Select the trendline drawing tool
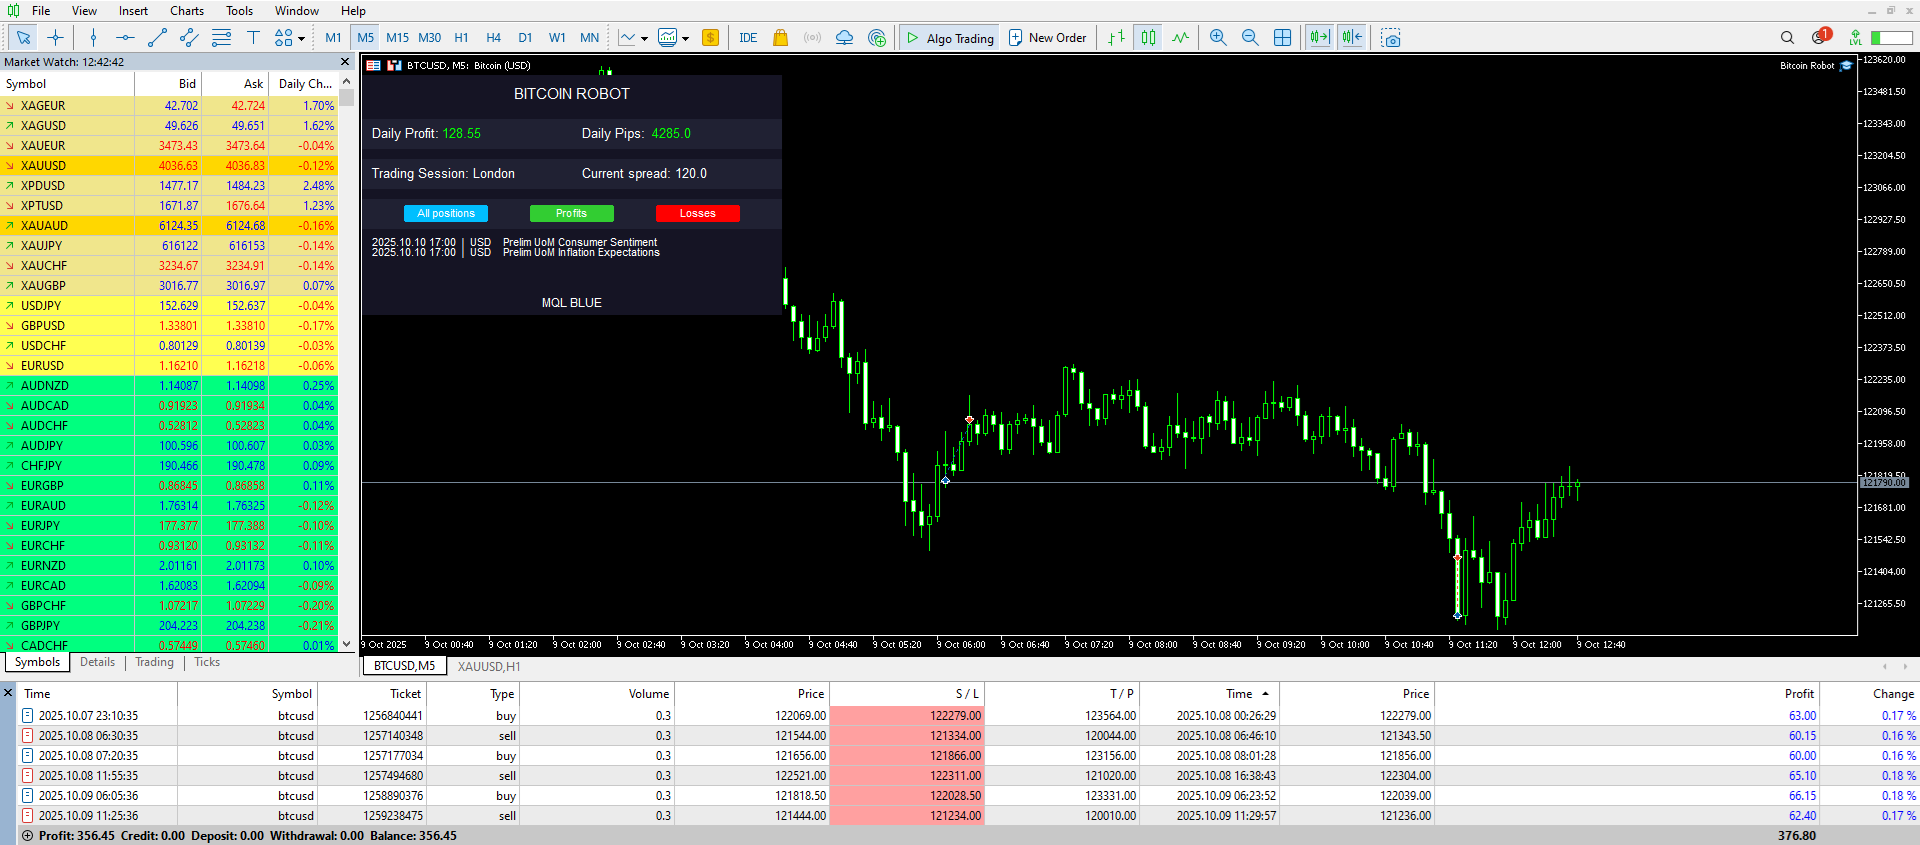Image resolution: width=1920 pixels, height=845 pixels. coord(157,38)
